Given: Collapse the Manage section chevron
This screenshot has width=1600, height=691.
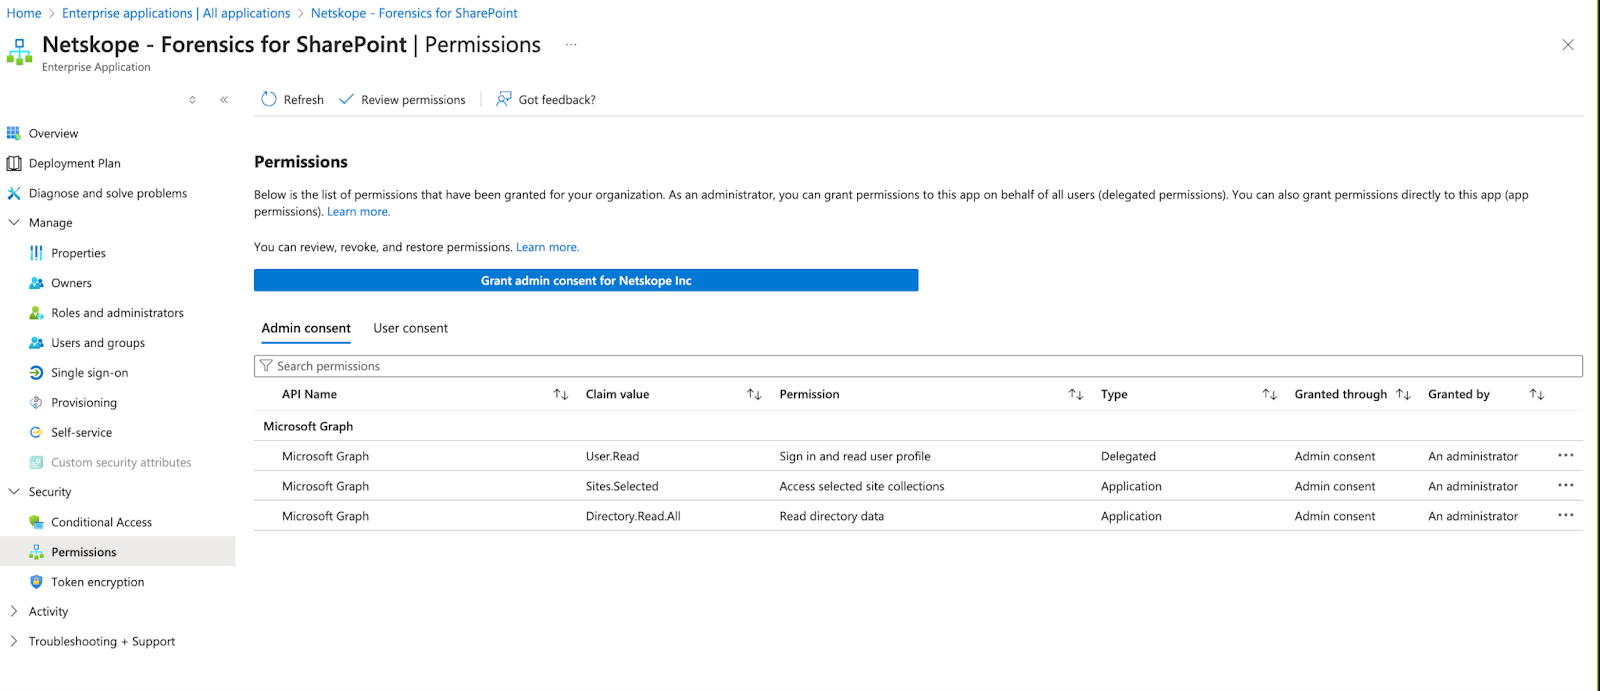Looking at the screenshot, I should pyautogui.click(x=14, y=222).
